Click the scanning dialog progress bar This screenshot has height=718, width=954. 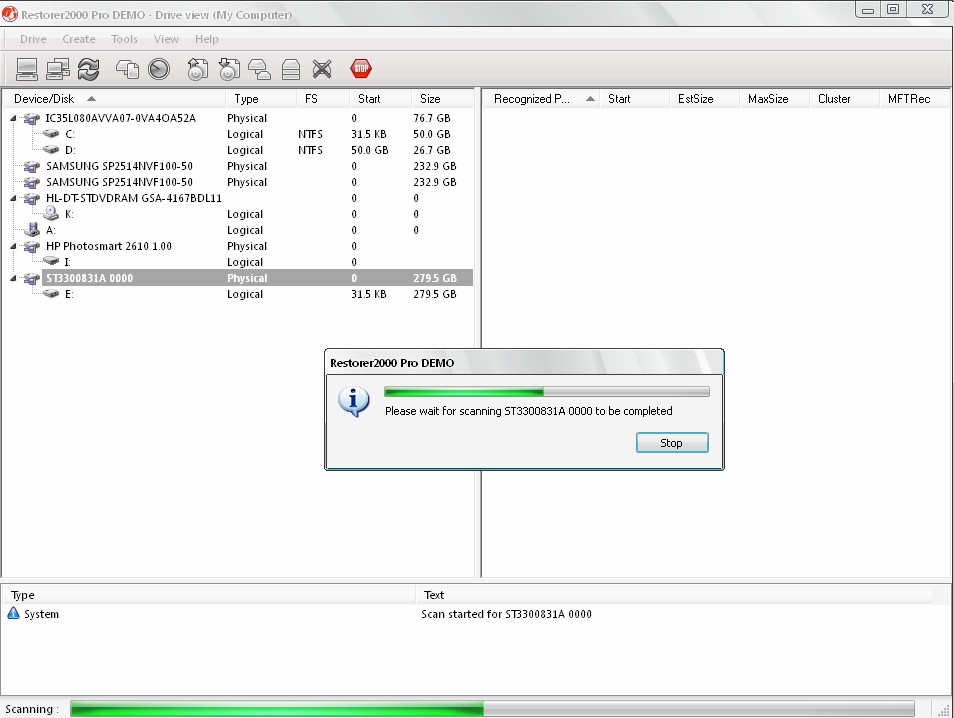(546, 392)
